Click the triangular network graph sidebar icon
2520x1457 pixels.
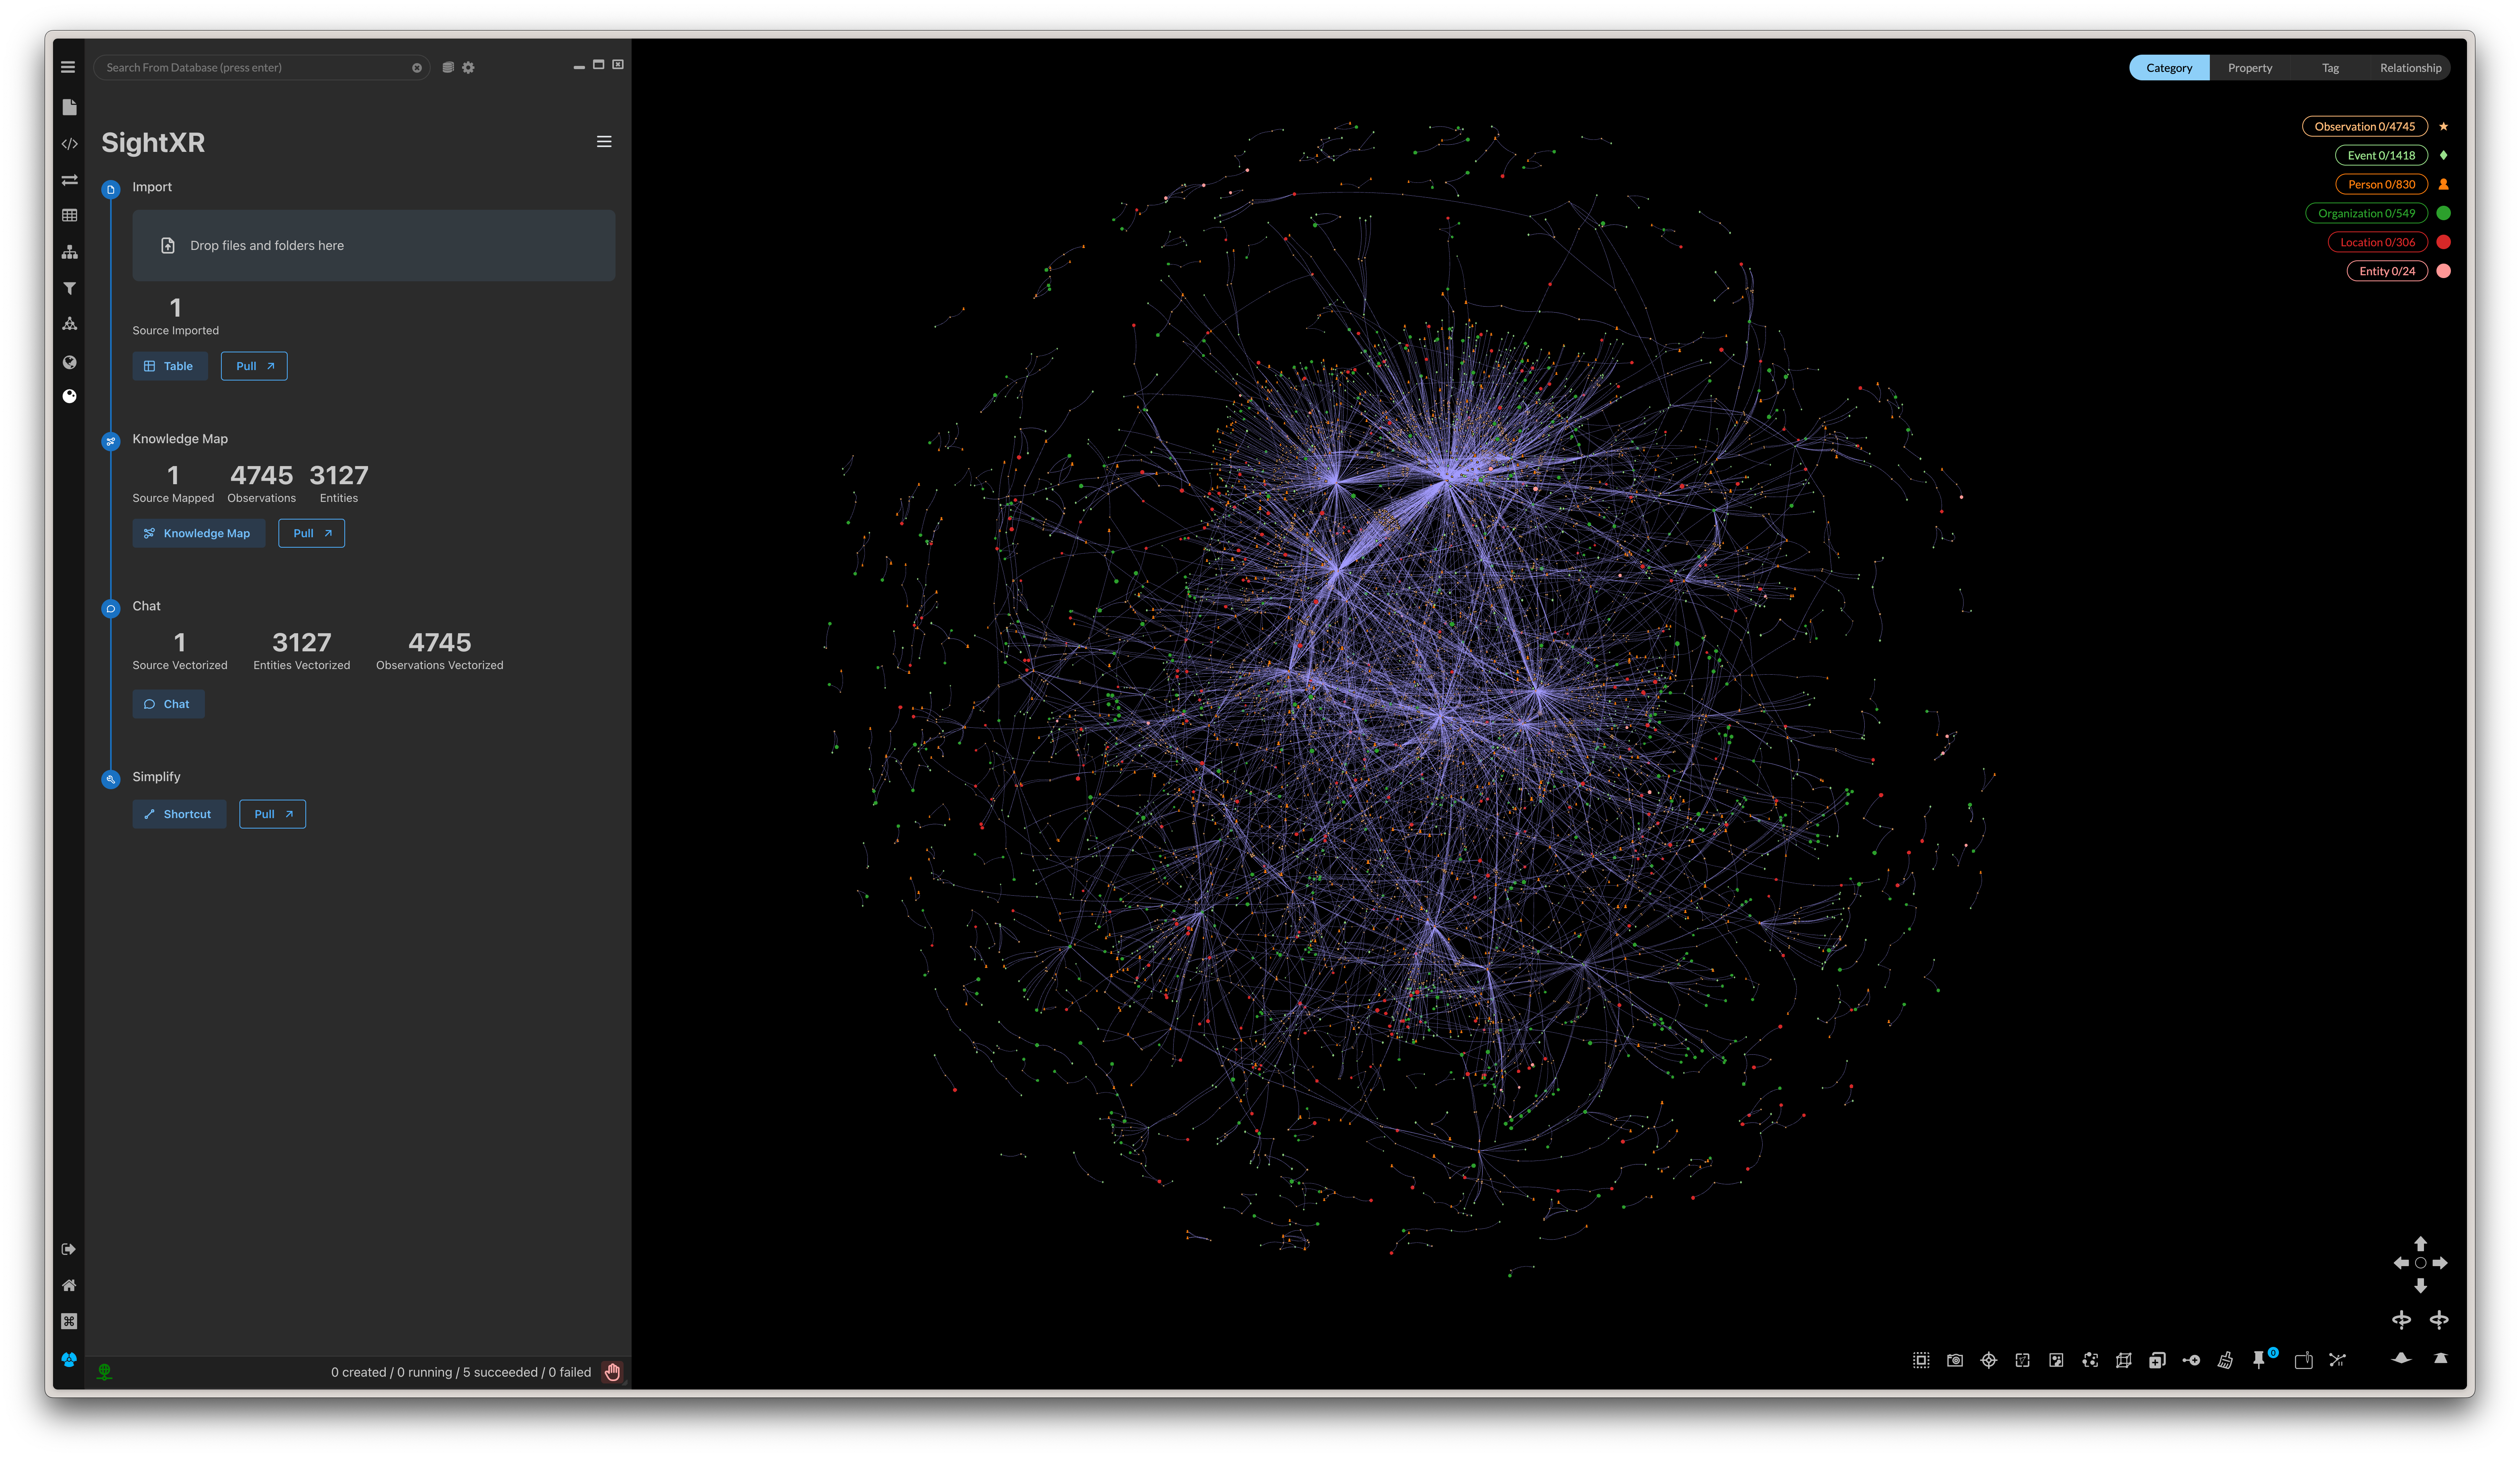click(69, 324)
